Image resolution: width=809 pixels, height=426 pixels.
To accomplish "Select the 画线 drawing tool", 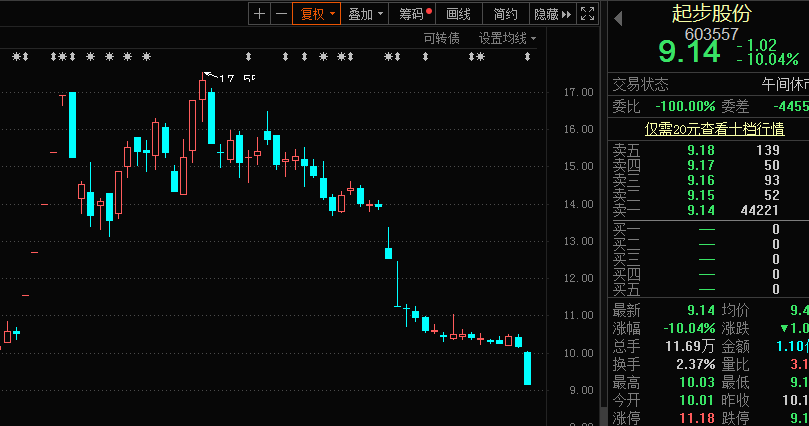I will coord(458,14).
